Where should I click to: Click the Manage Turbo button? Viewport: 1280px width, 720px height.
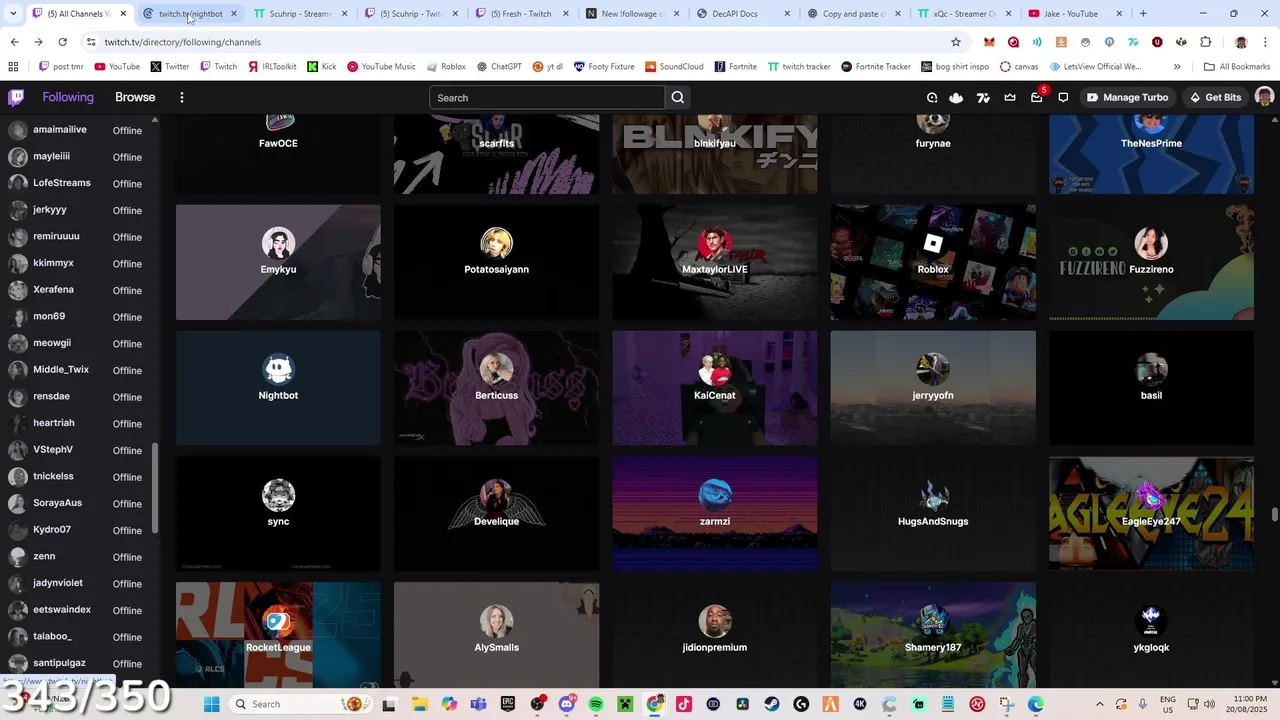tap(1128, 97)
